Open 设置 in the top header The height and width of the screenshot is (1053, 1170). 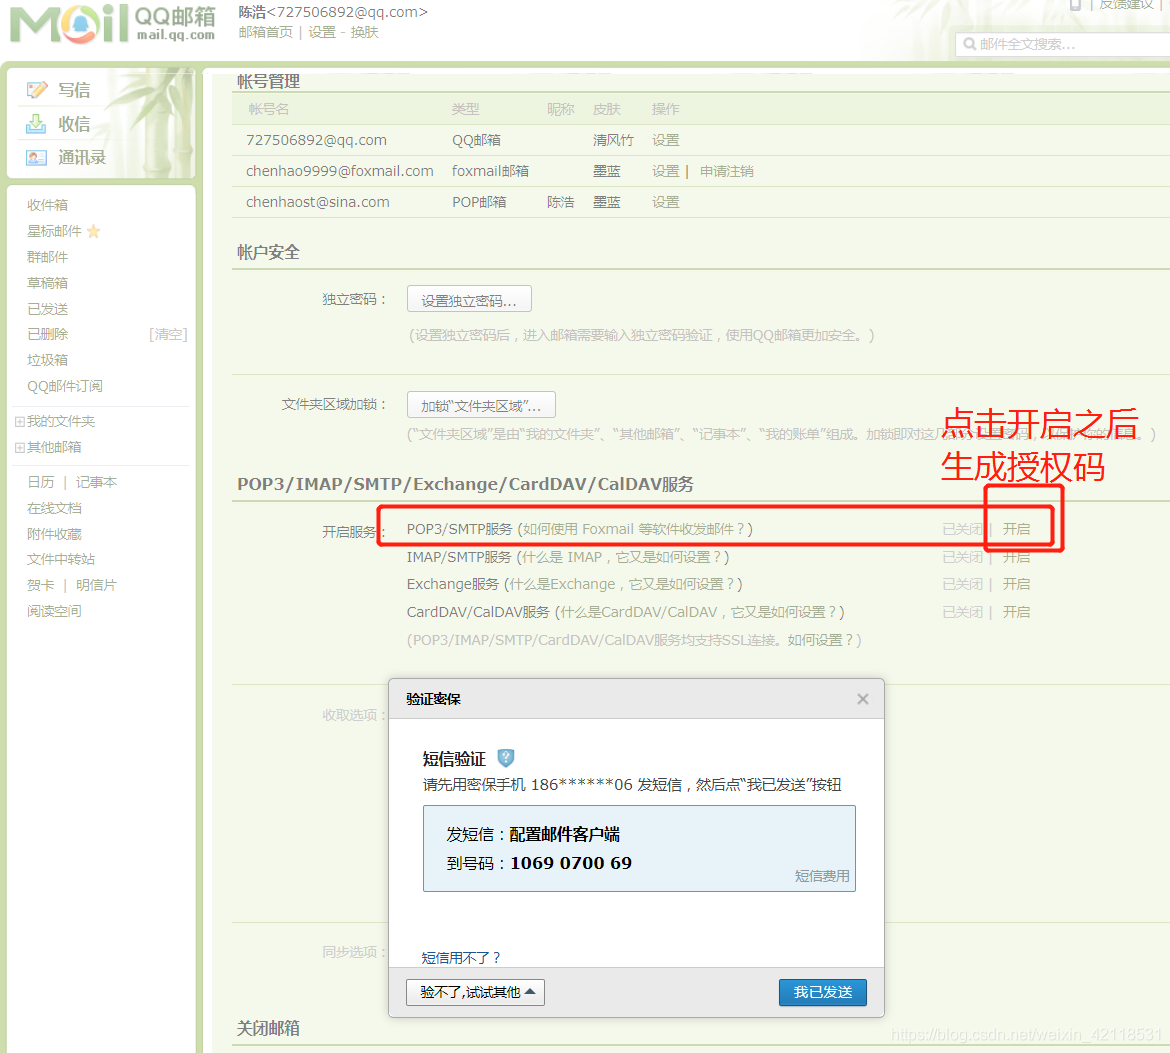coord(322,32)
